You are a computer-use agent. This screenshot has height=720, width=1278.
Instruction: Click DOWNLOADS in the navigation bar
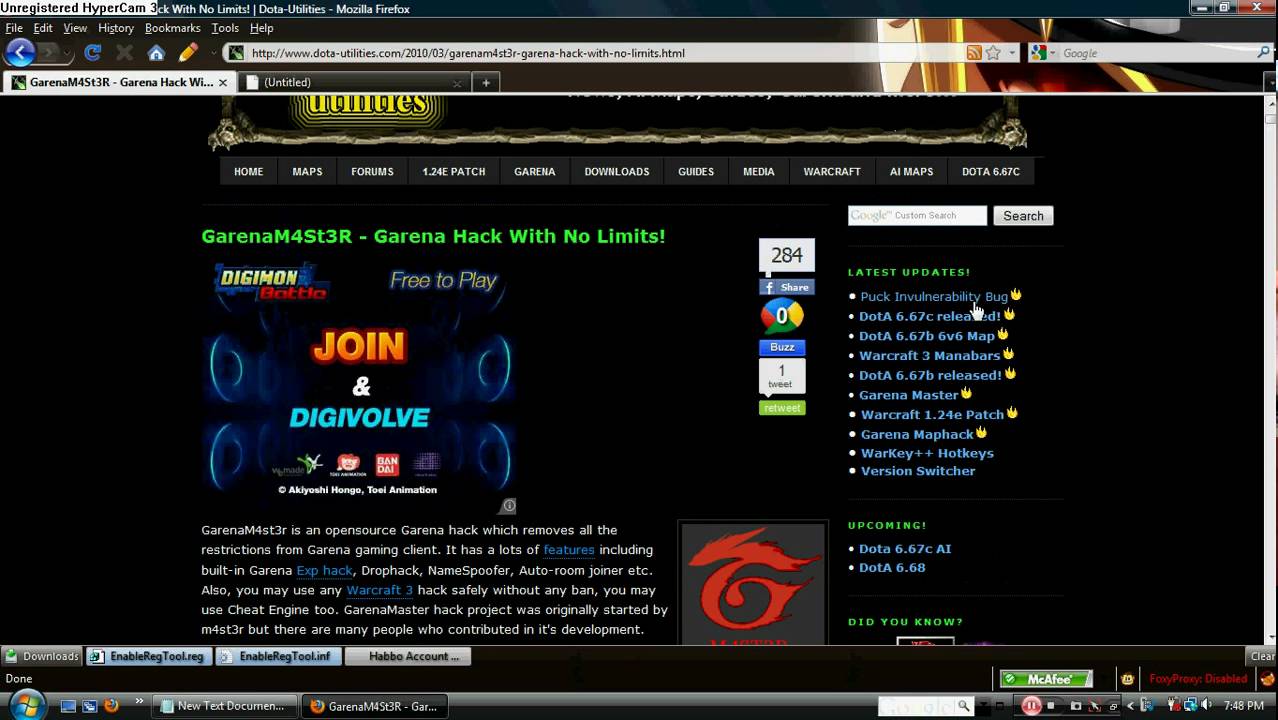(x=617, y=172)
